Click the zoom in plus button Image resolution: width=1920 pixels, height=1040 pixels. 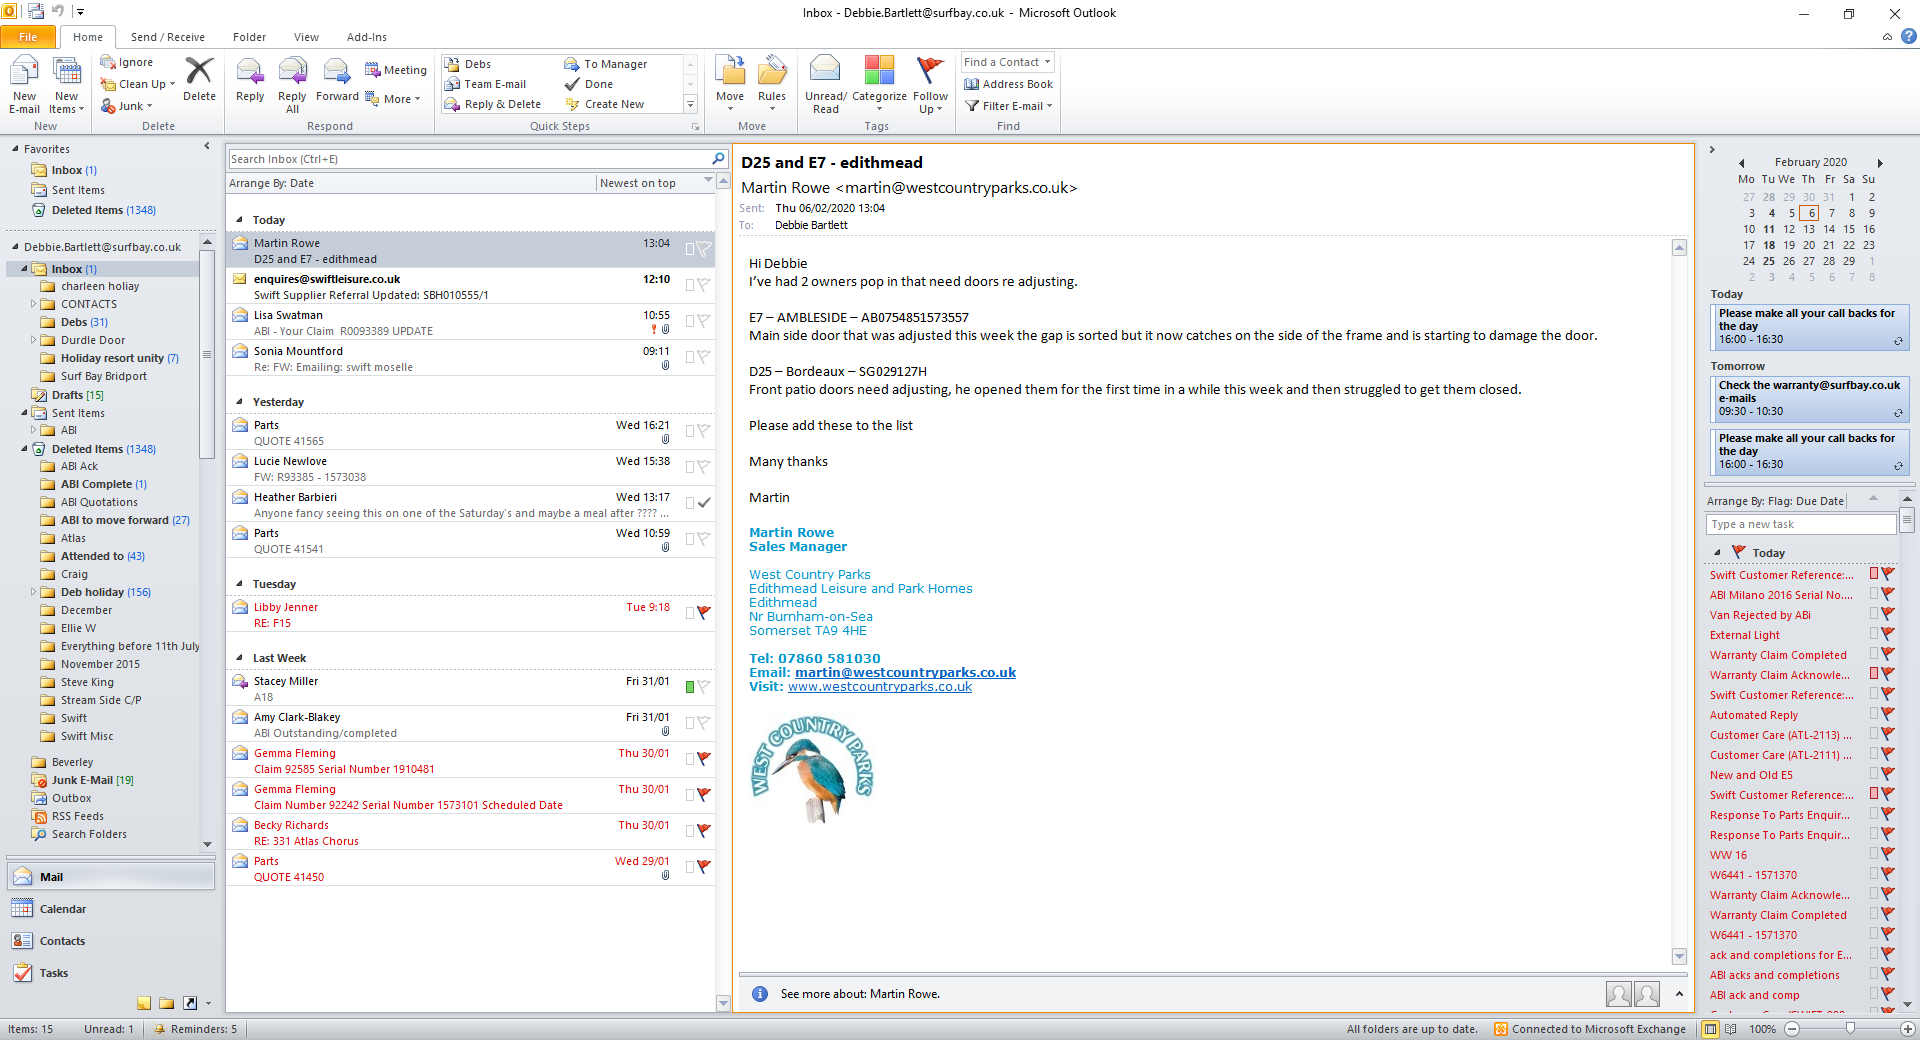click(1908, 1029)
